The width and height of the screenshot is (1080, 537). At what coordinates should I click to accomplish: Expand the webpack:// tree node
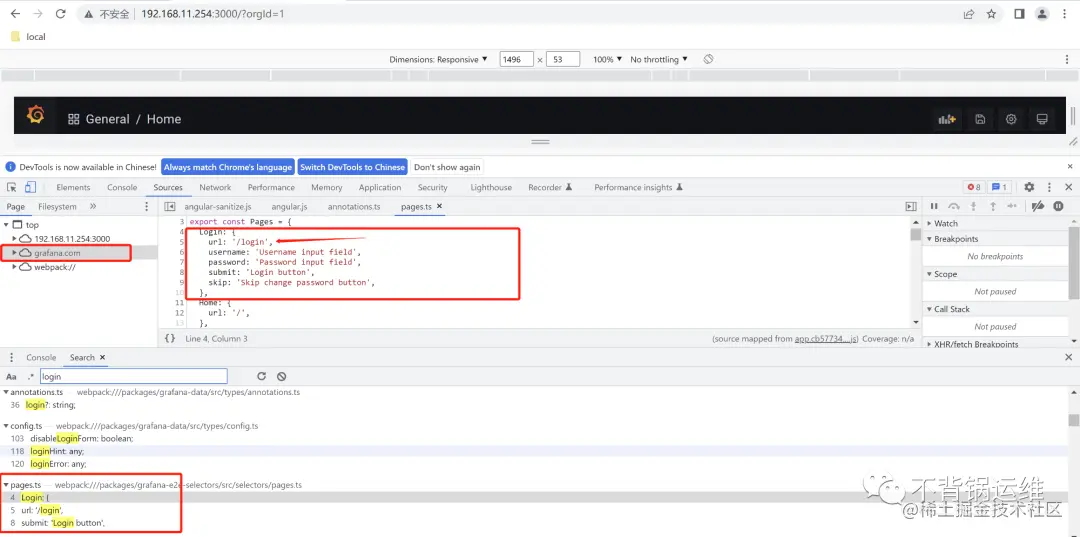tap(14, 267)
